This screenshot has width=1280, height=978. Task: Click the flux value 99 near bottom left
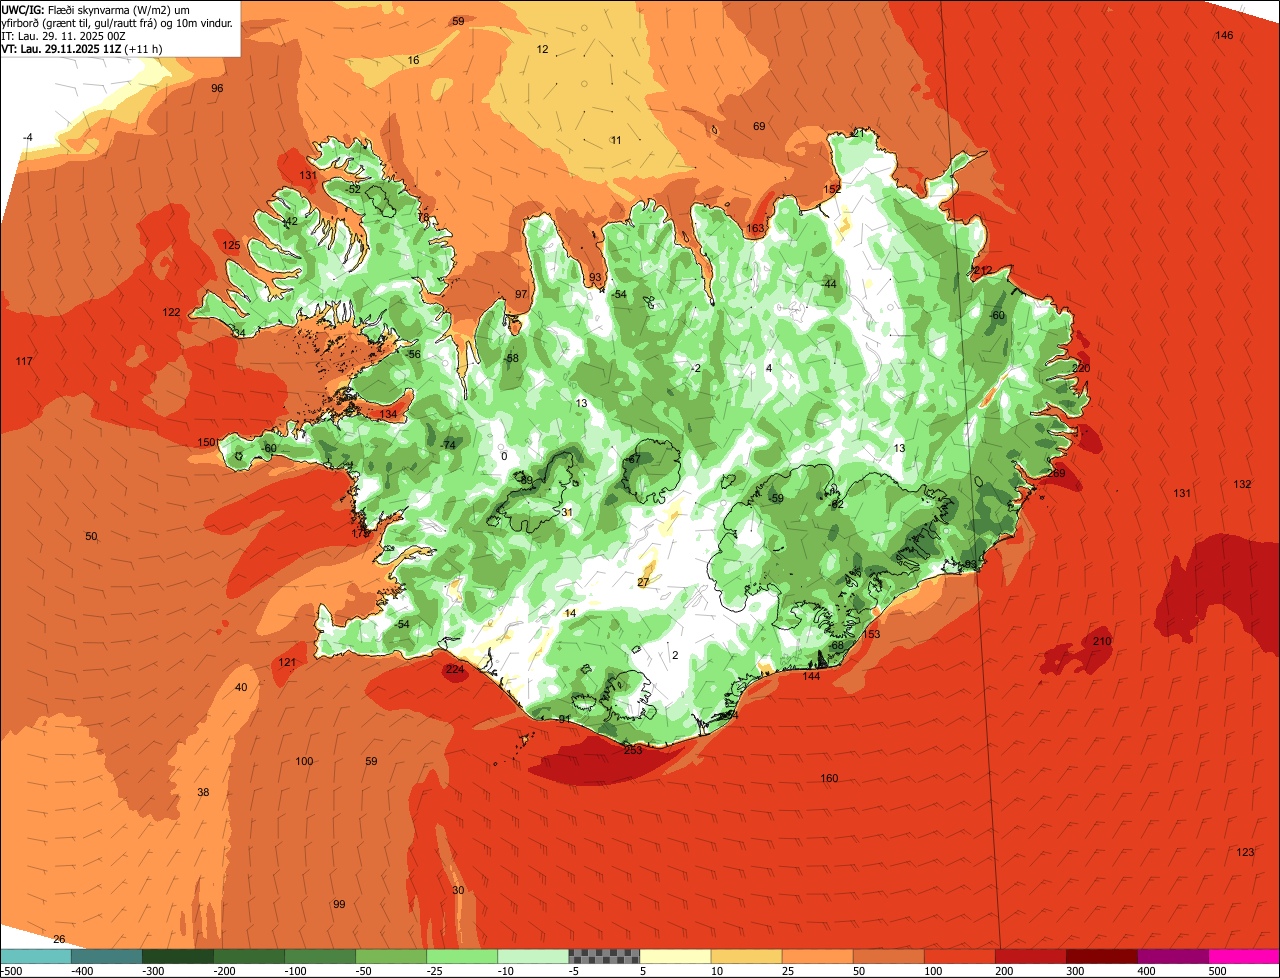coord(339,904)
